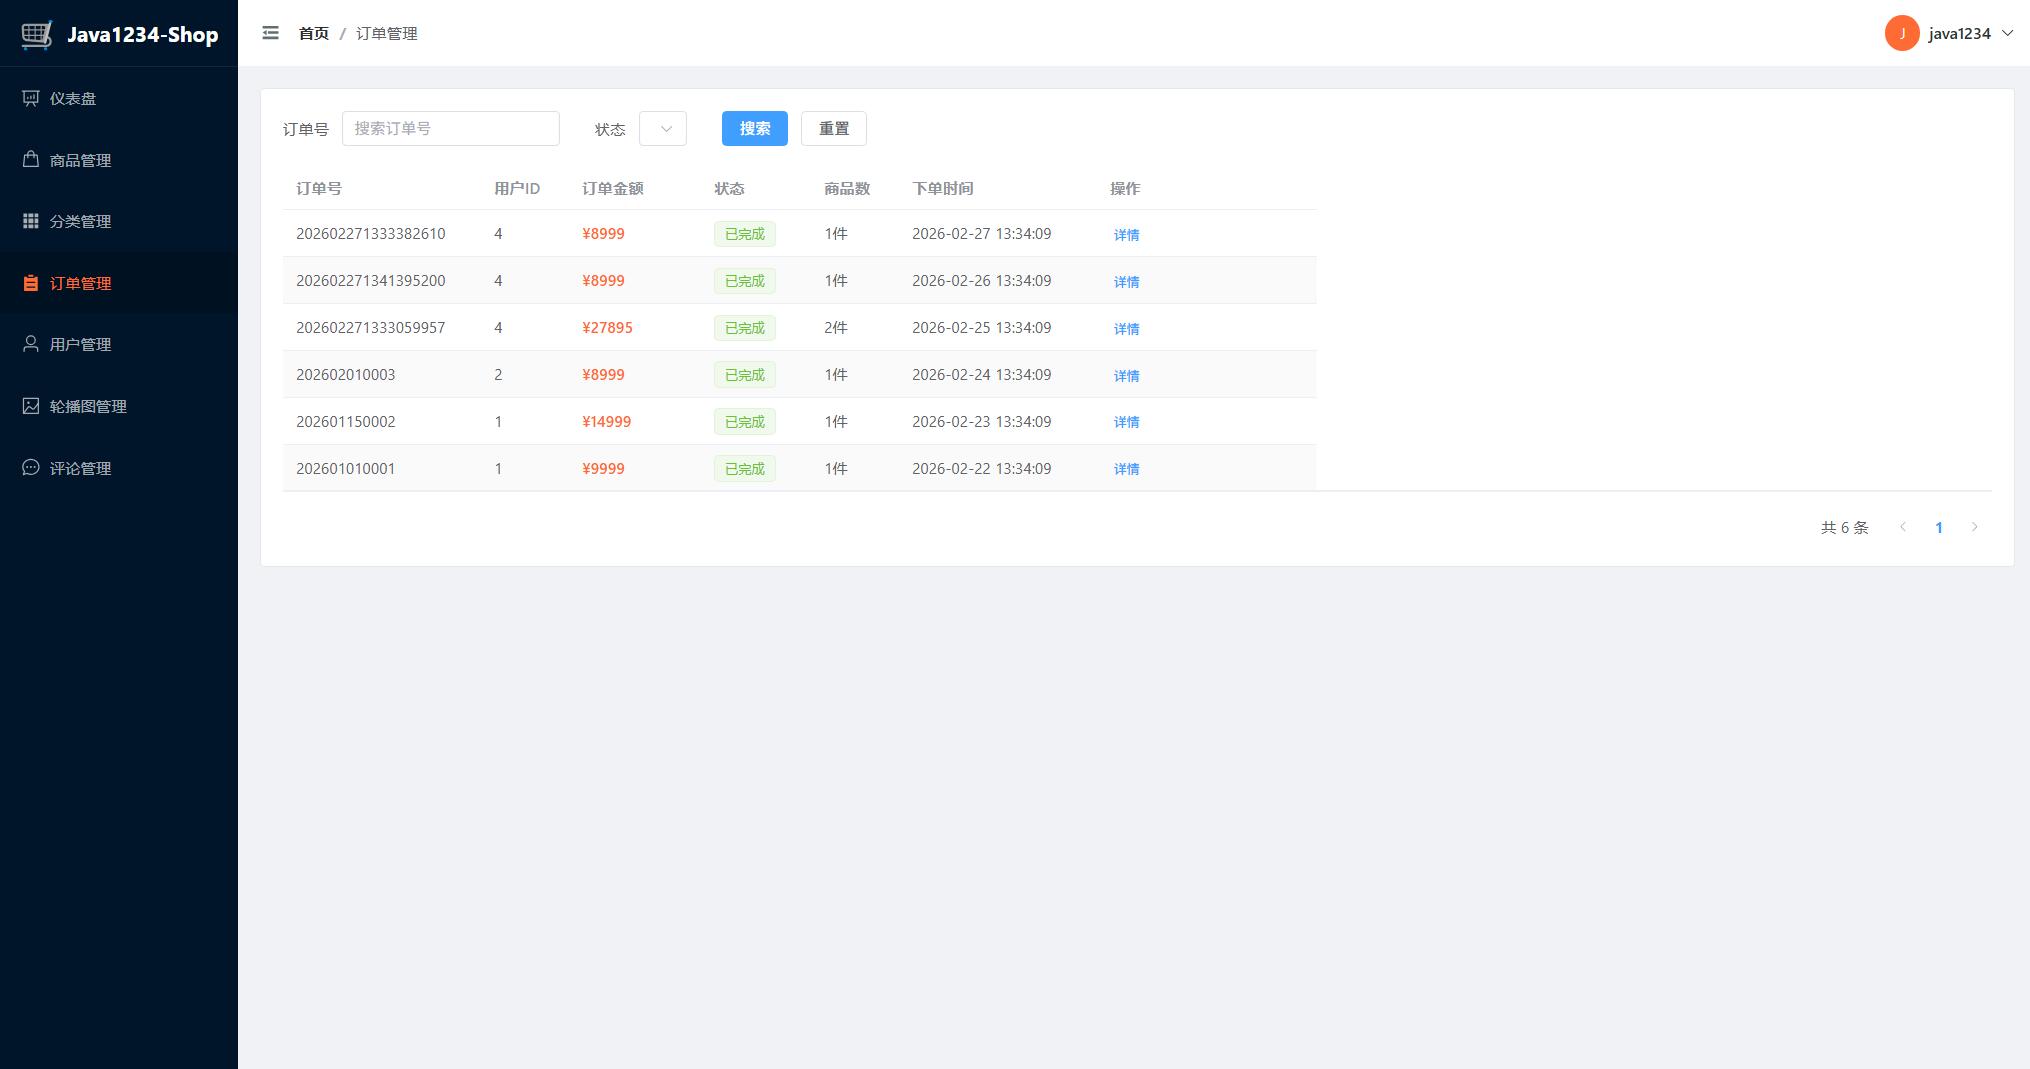2030x1069 pixels.
Task: Click the product management bag icon
Action: (x=31, y=159)
